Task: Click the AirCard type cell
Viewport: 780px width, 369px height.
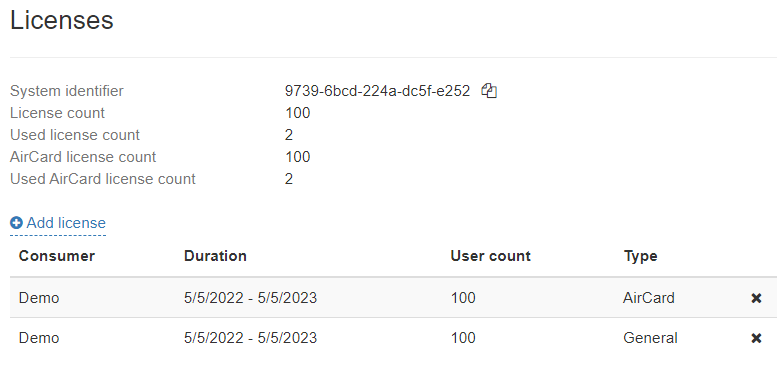Action: [649, 298]
